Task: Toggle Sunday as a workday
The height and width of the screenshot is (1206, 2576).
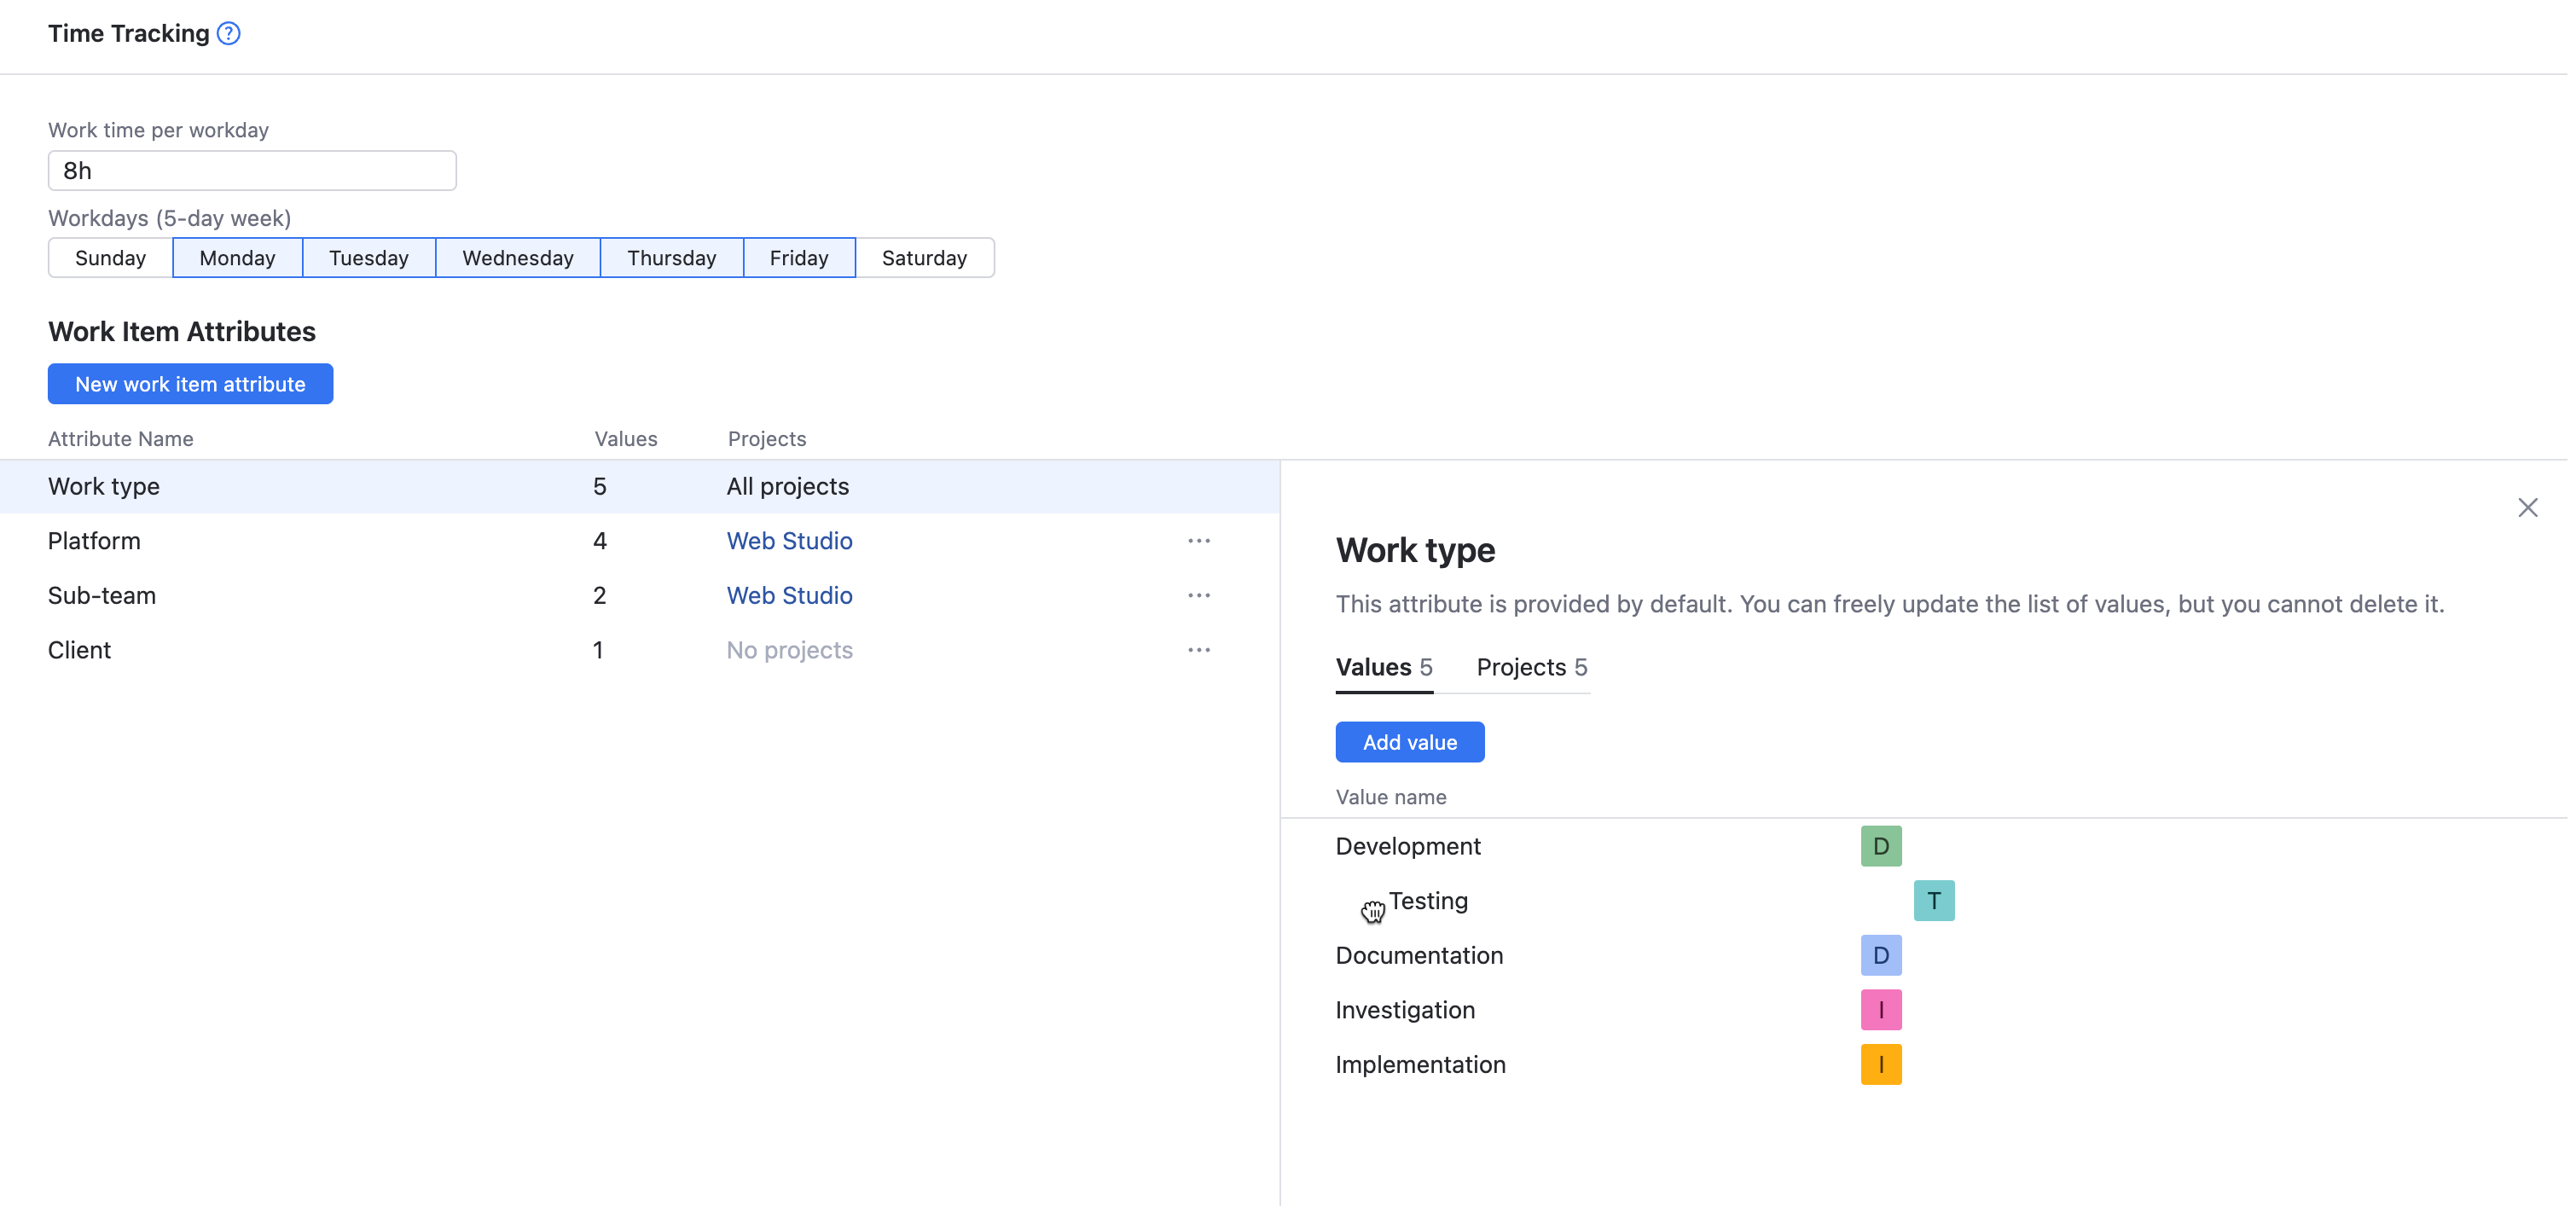Action: 110,258
